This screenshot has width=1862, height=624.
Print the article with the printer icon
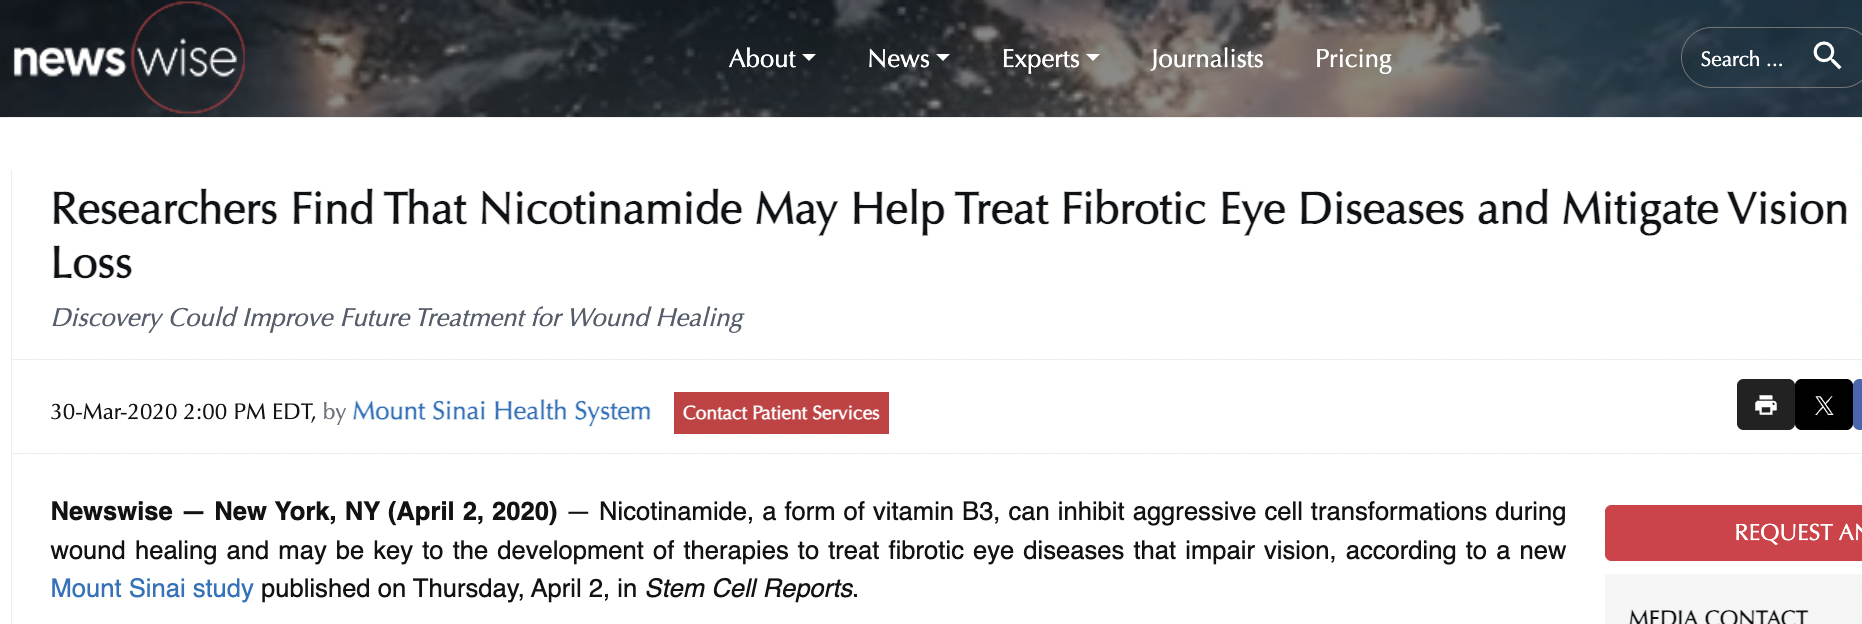[1765, 405]
